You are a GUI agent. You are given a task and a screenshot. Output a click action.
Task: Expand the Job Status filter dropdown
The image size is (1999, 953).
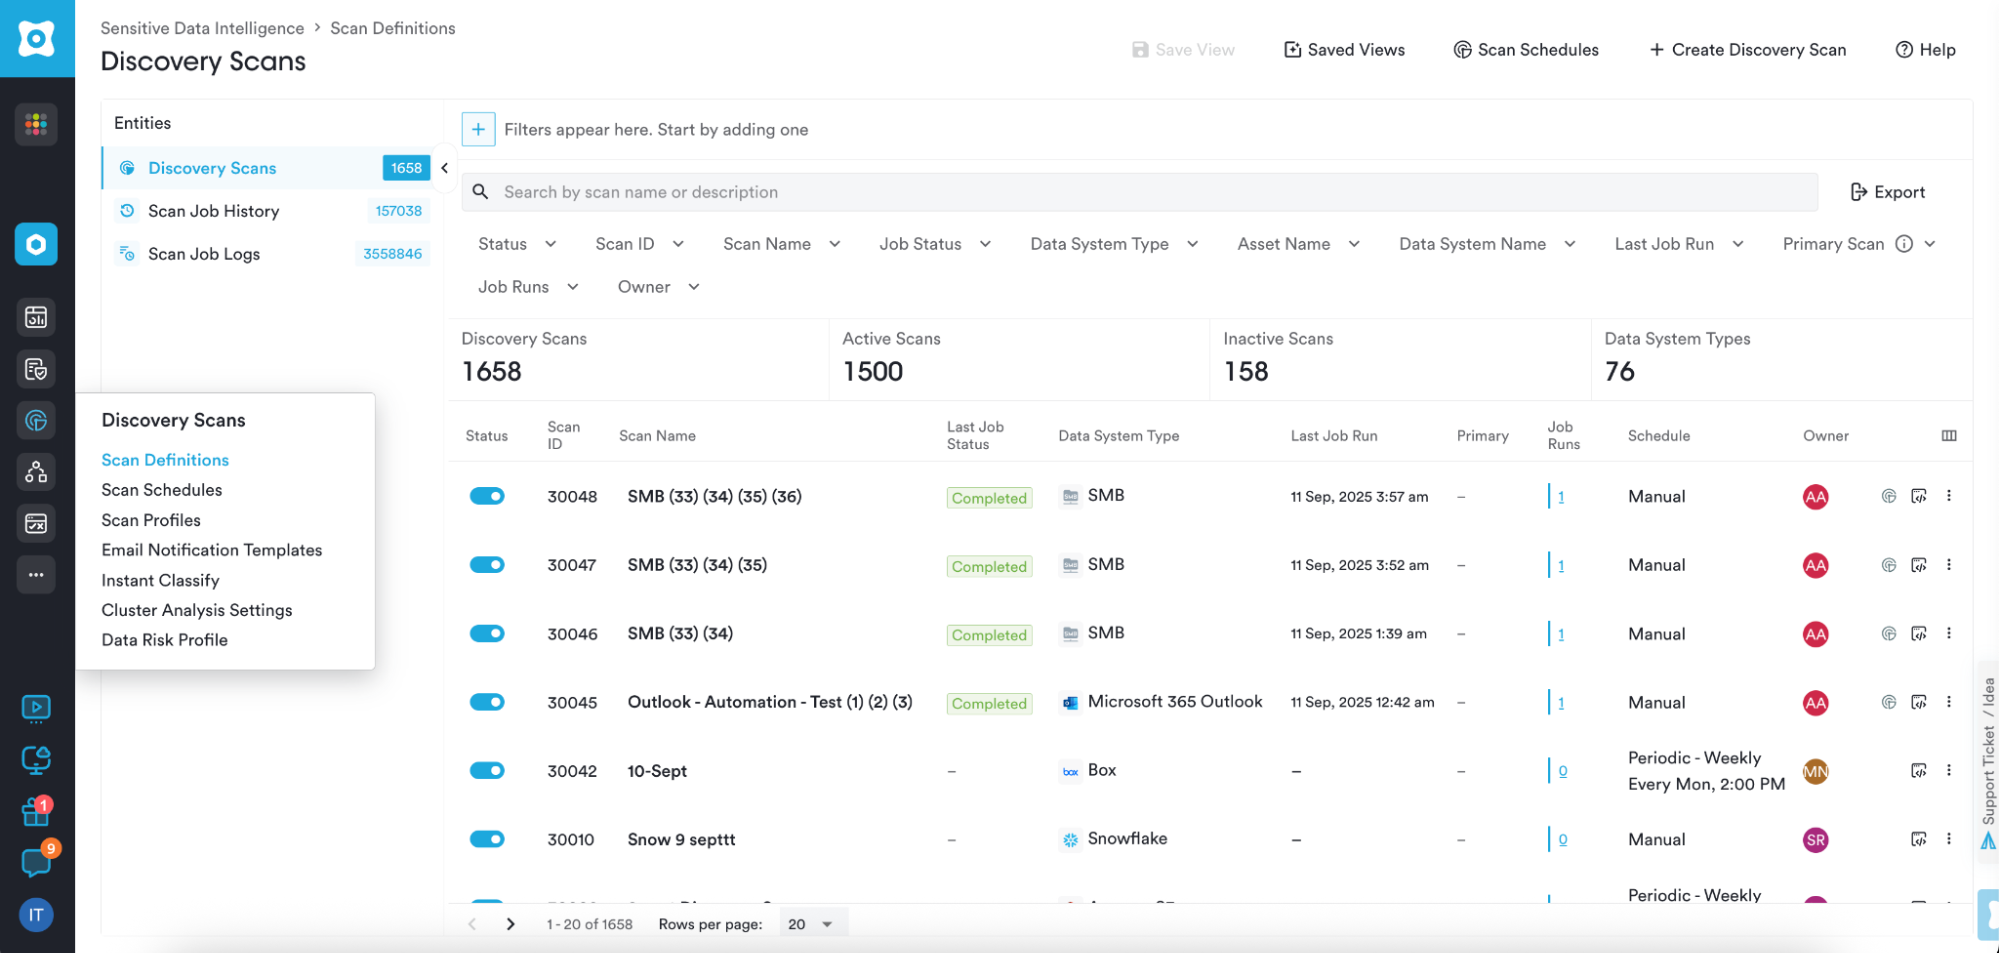click(935, 244)
